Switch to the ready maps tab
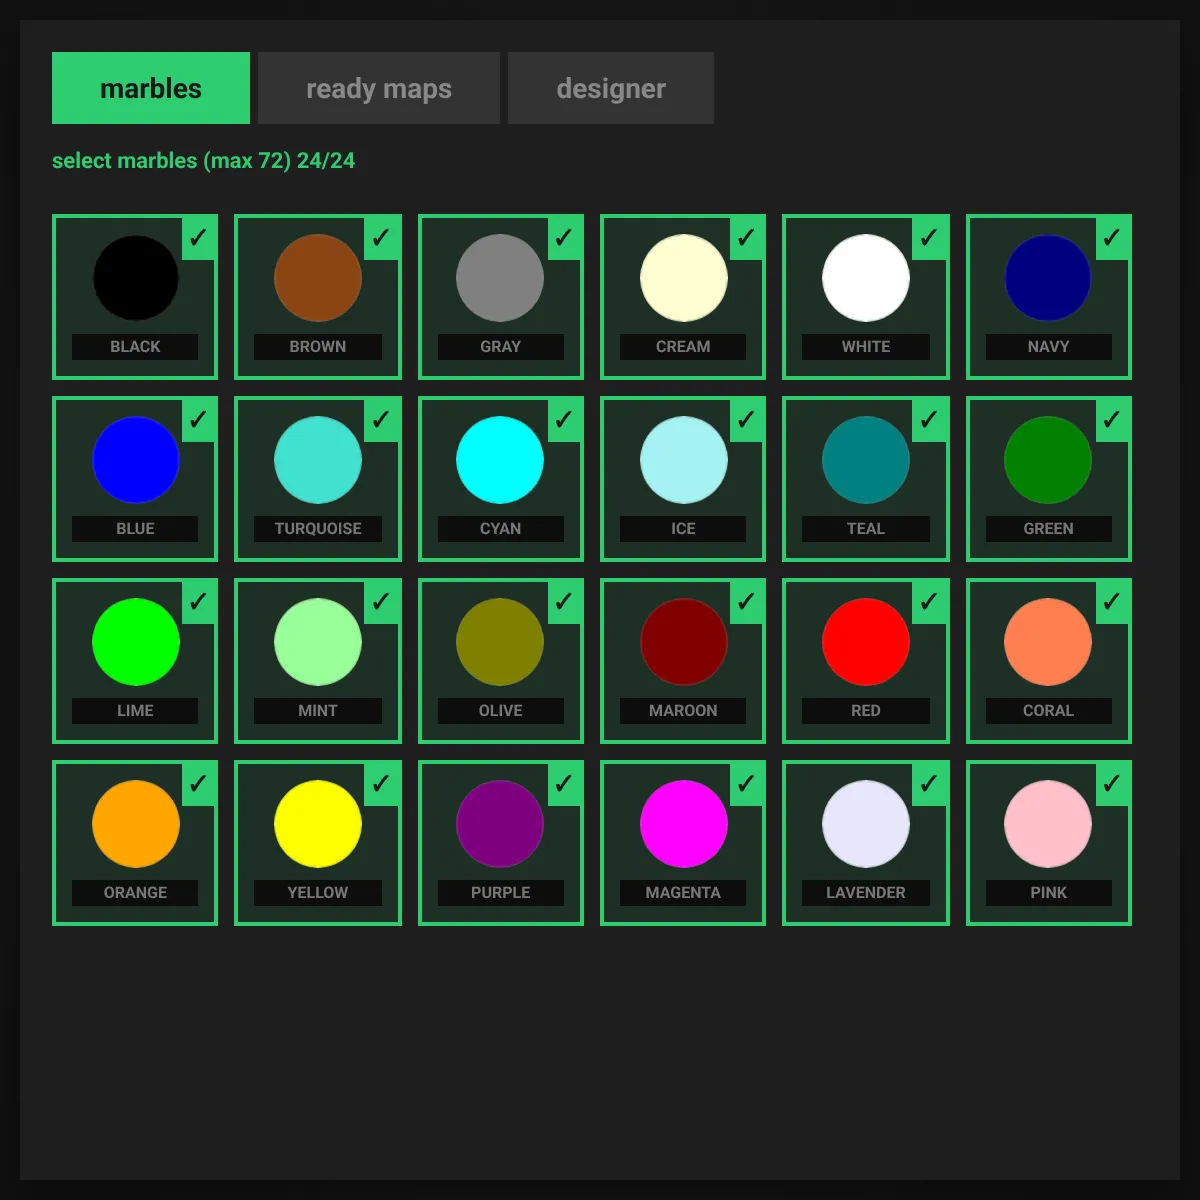This screenshot has width=1200, height=1200. pos(379,88)
